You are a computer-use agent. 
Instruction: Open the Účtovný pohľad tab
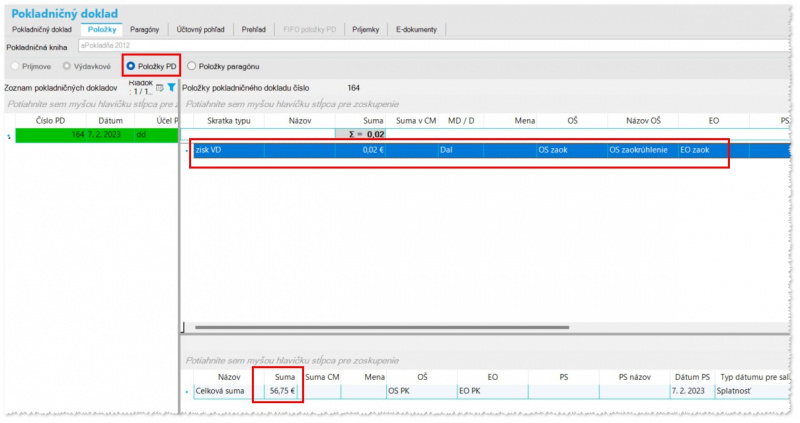coord(201,30)
